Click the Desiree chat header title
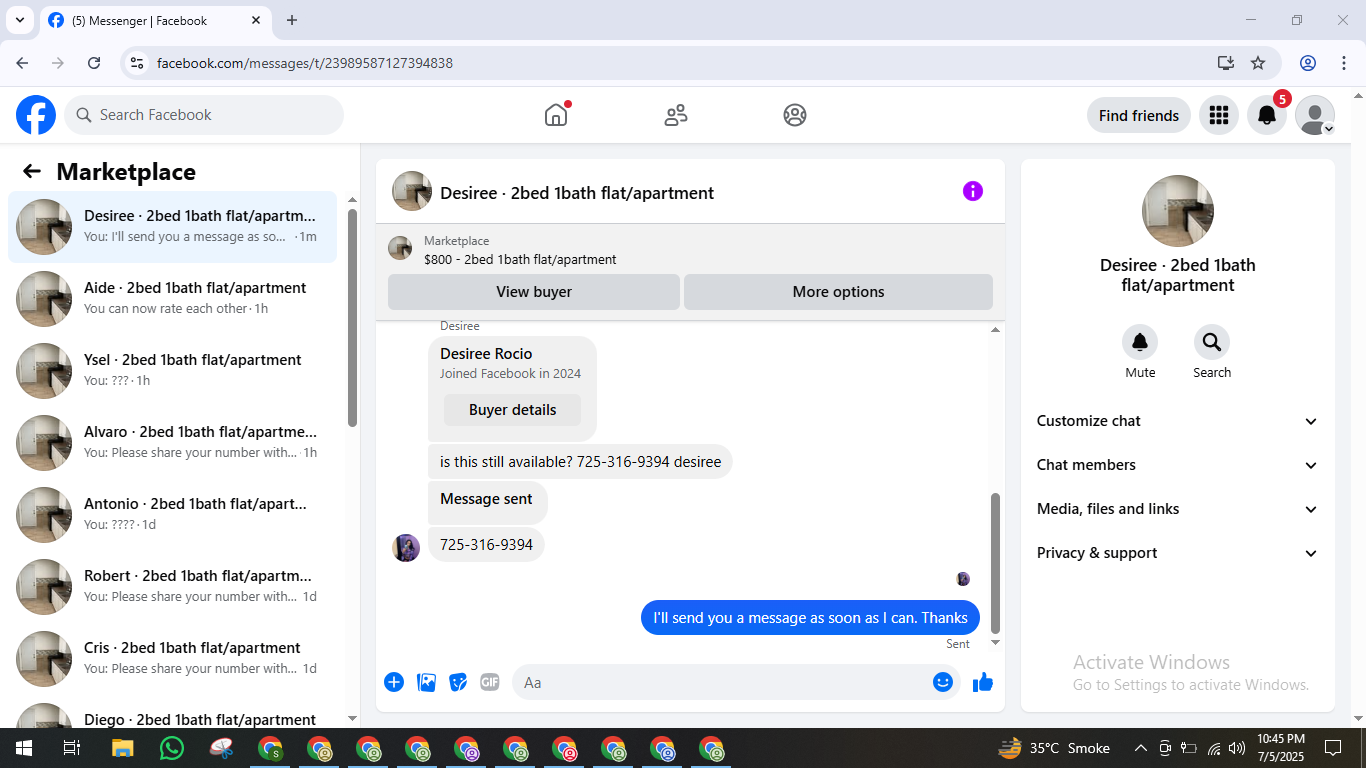This screenshot has width=1366, height=768. point(577,193)
